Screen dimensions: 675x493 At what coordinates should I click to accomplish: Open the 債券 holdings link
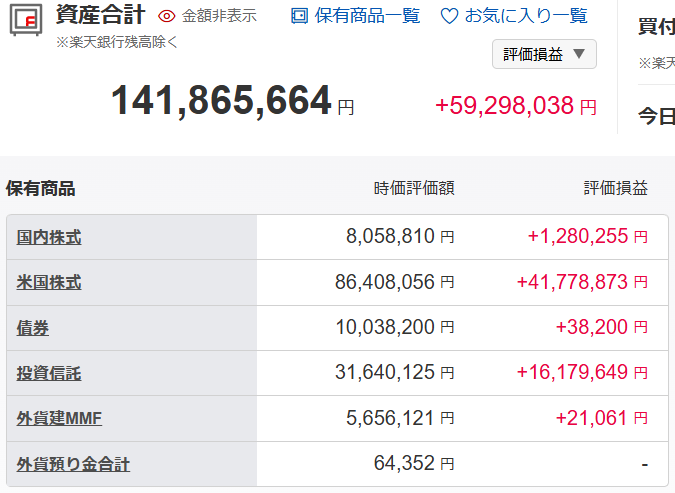33,328
